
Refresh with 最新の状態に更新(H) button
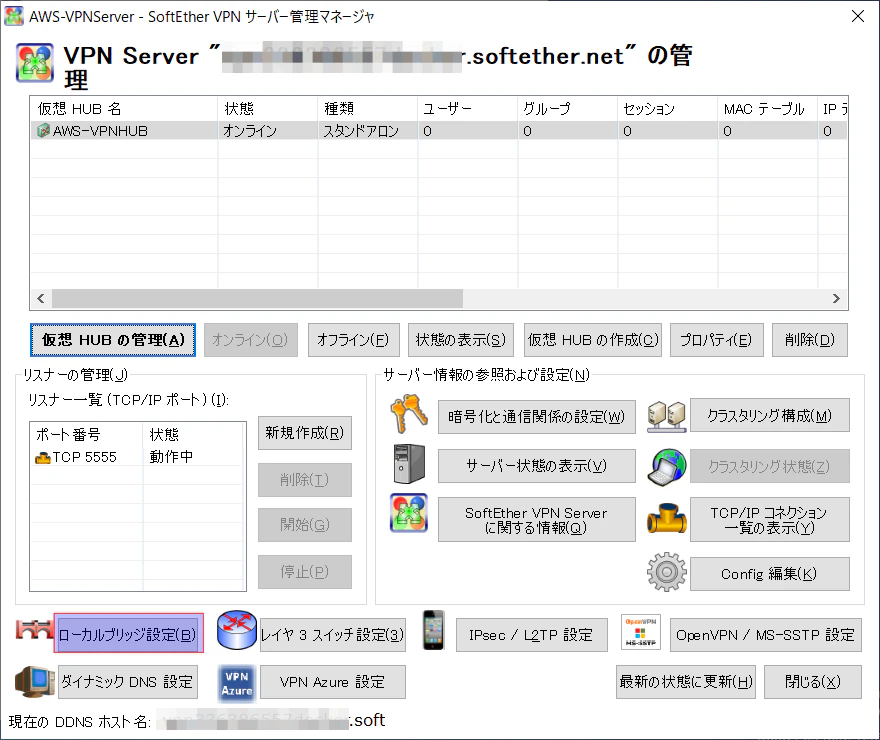(686, 682)
